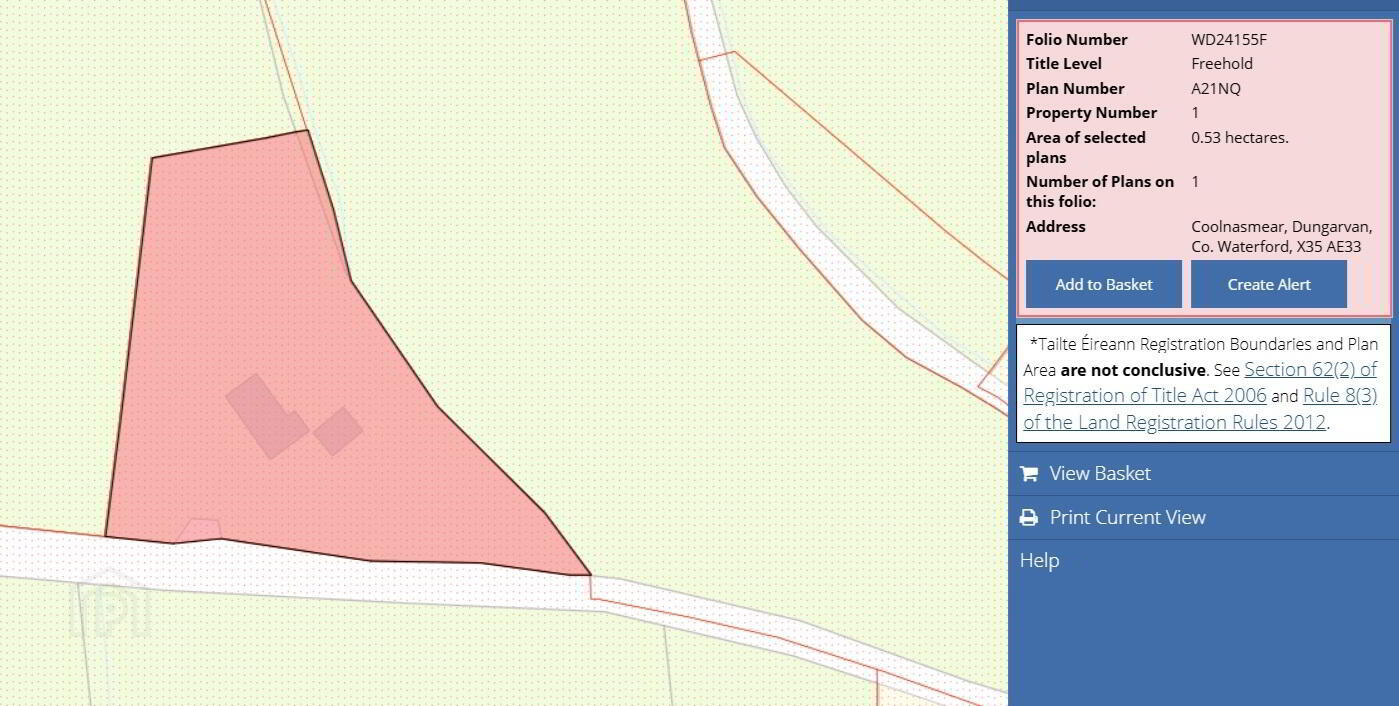Click the Number of Plans on this folio label
The width and height of the screenshot is (1399, 706).
pos(1100,191)
